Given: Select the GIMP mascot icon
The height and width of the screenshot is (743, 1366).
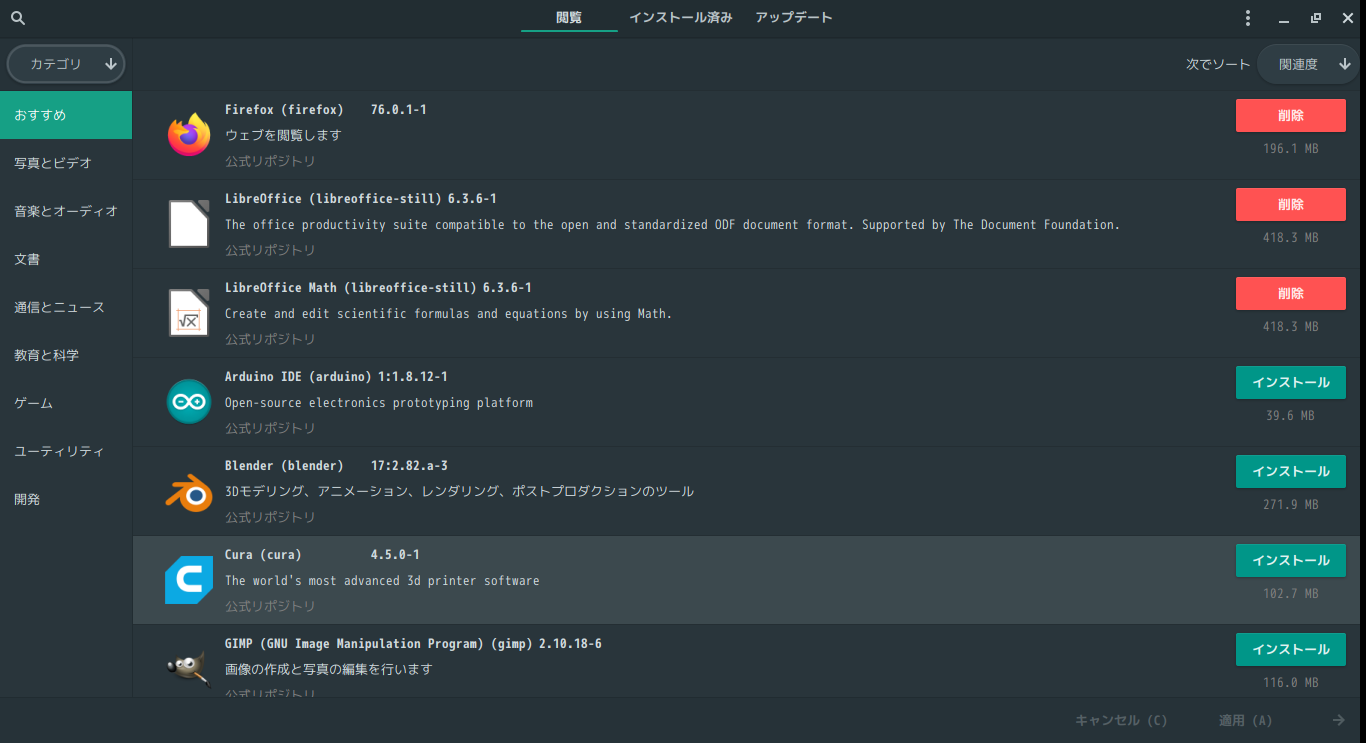Looking at the screenshot, I should [189, 668].
